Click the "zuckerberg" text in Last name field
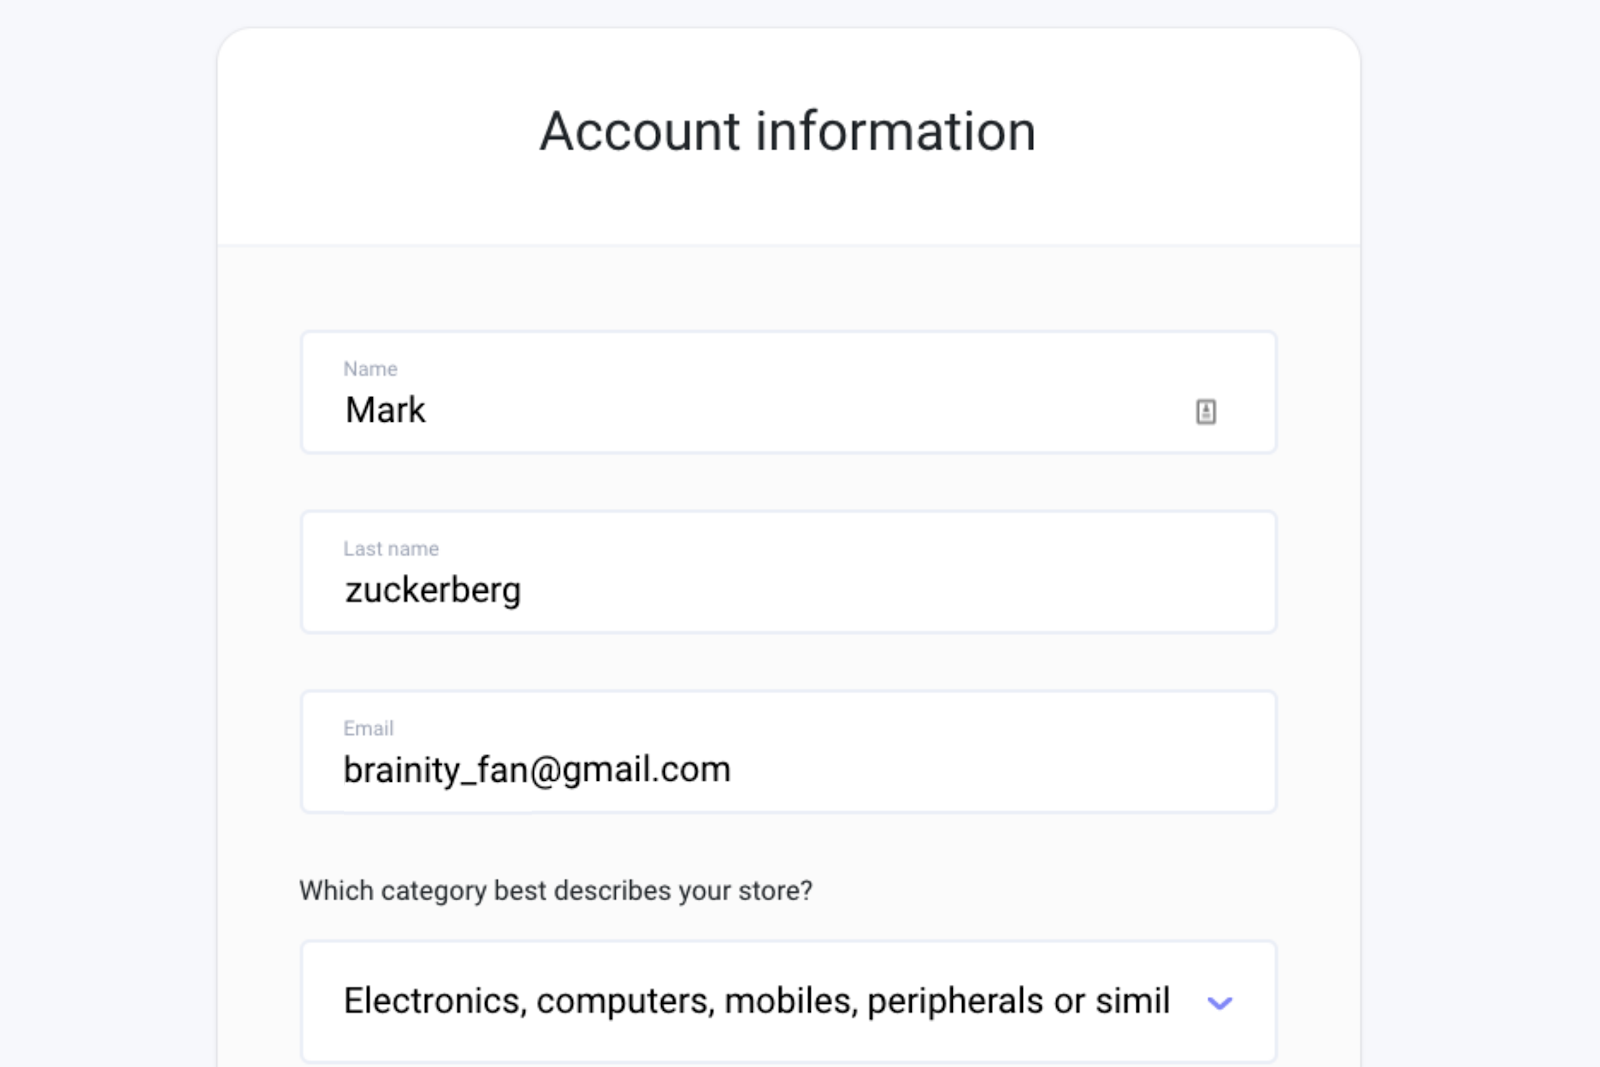This screenshot has height=1067, width=1600. pyautogui.click(x=432, y=590)
